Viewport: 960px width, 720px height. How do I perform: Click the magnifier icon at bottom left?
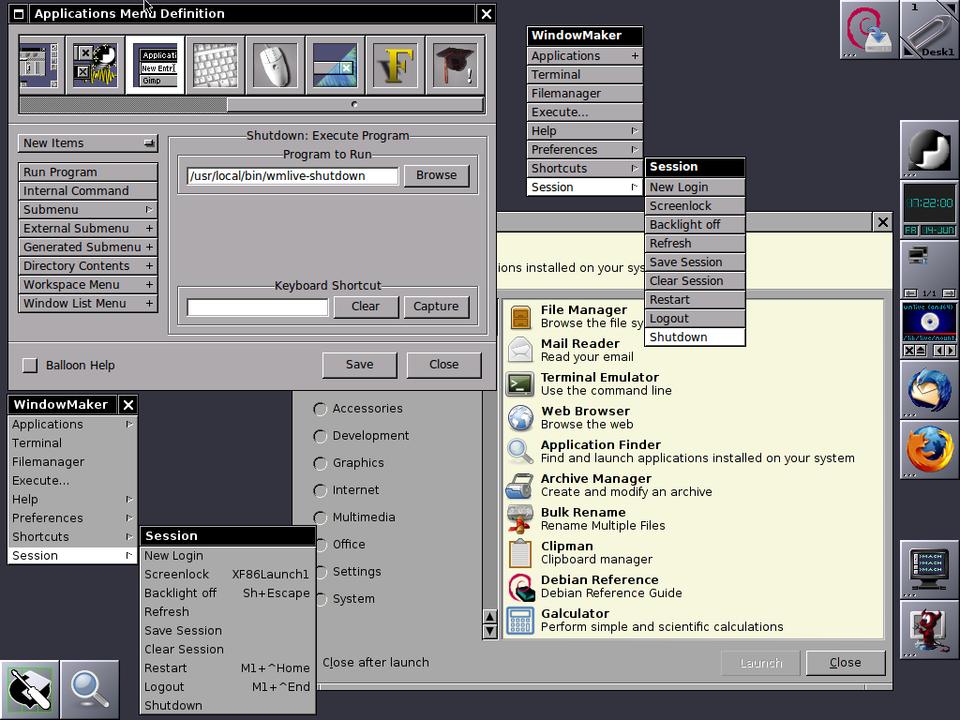[x=89, y=689]
